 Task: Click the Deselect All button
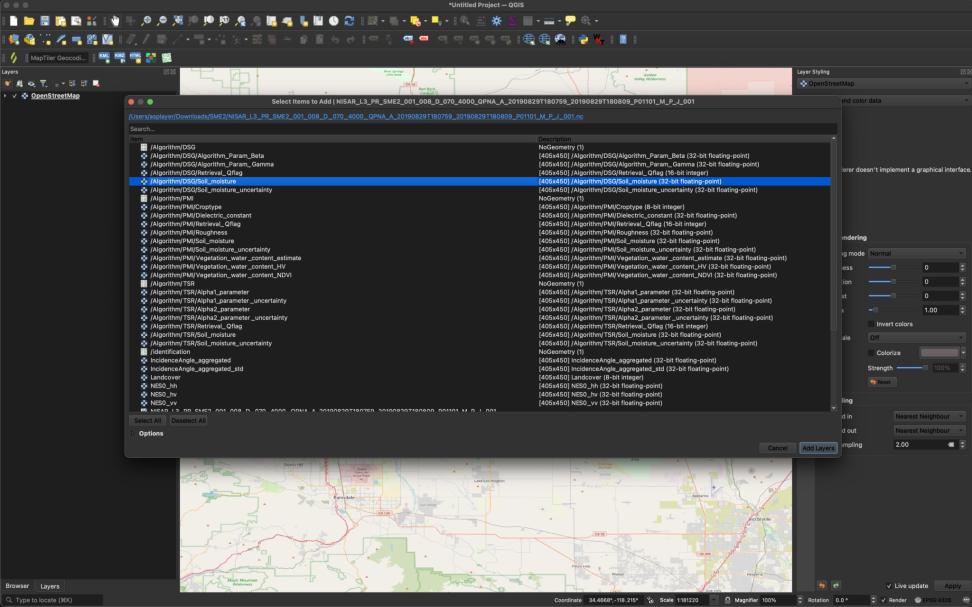pyautogui.click(x=188, y=420)
